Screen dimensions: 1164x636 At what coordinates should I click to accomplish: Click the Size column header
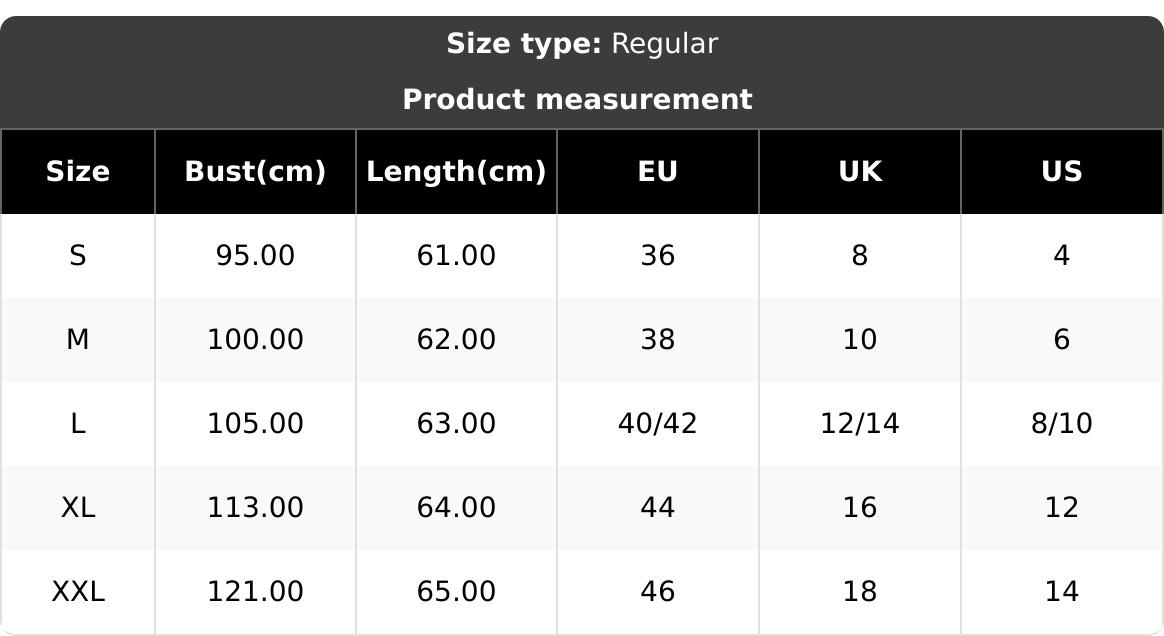[x=78, y=172]
